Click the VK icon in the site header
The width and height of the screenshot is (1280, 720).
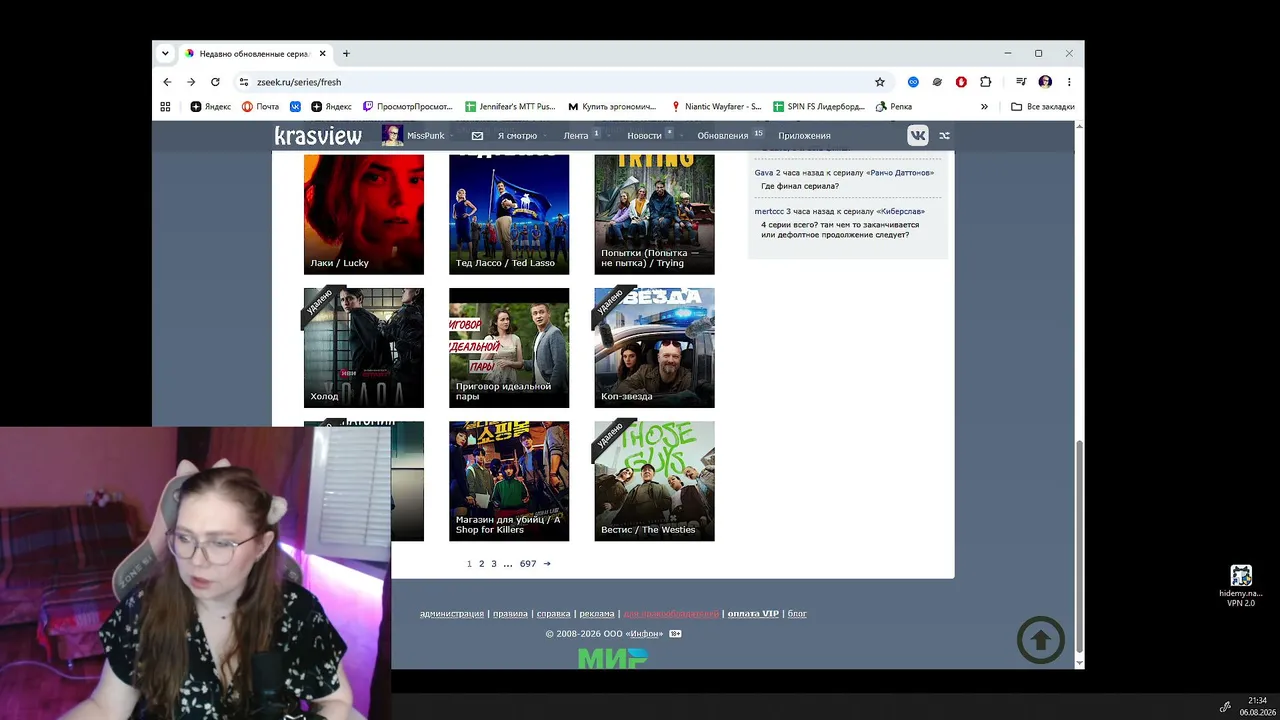(x=917, y=136)
